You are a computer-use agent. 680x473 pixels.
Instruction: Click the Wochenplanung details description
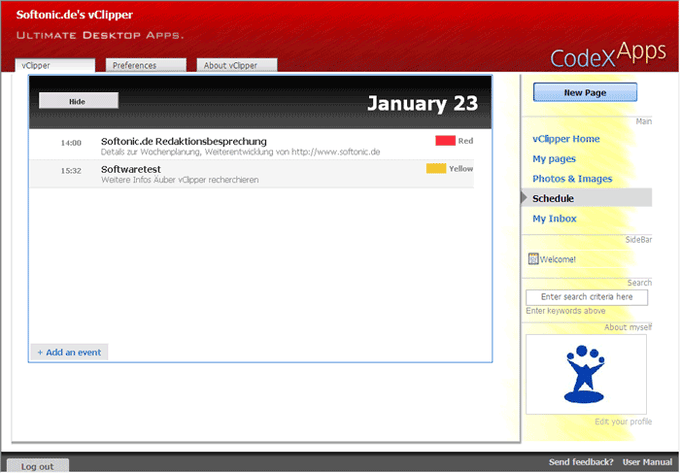pos(241,152)
